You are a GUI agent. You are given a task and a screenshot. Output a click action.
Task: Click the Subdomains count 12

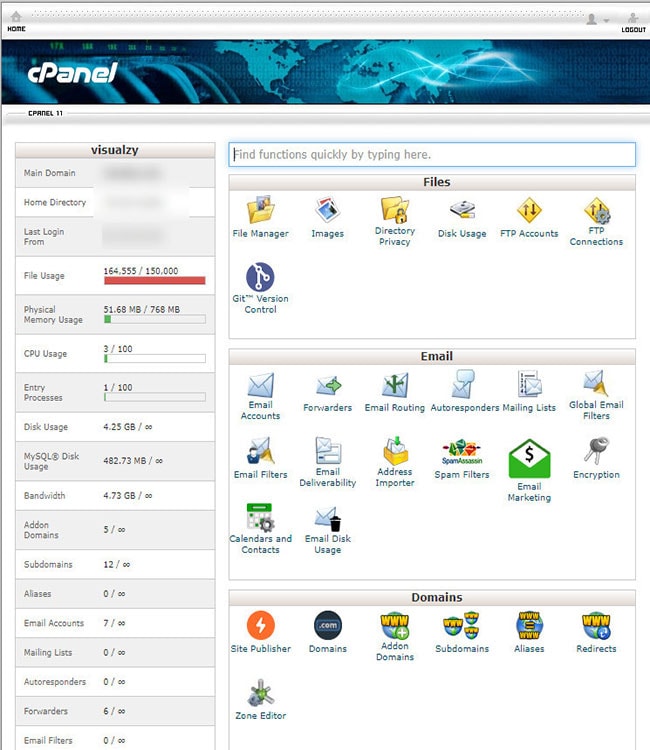(x=116, y=564)
